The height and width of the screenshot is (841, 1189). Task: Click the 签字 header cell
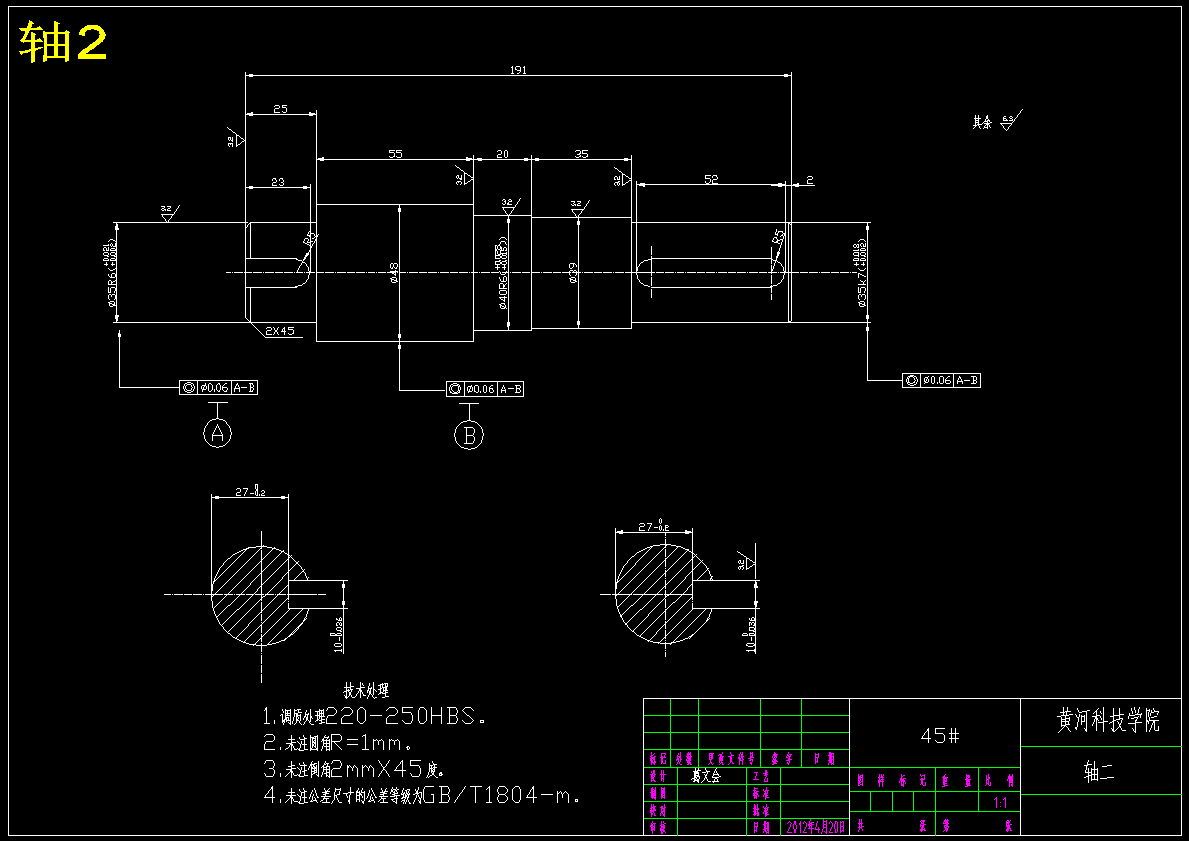tap(781, 758)
